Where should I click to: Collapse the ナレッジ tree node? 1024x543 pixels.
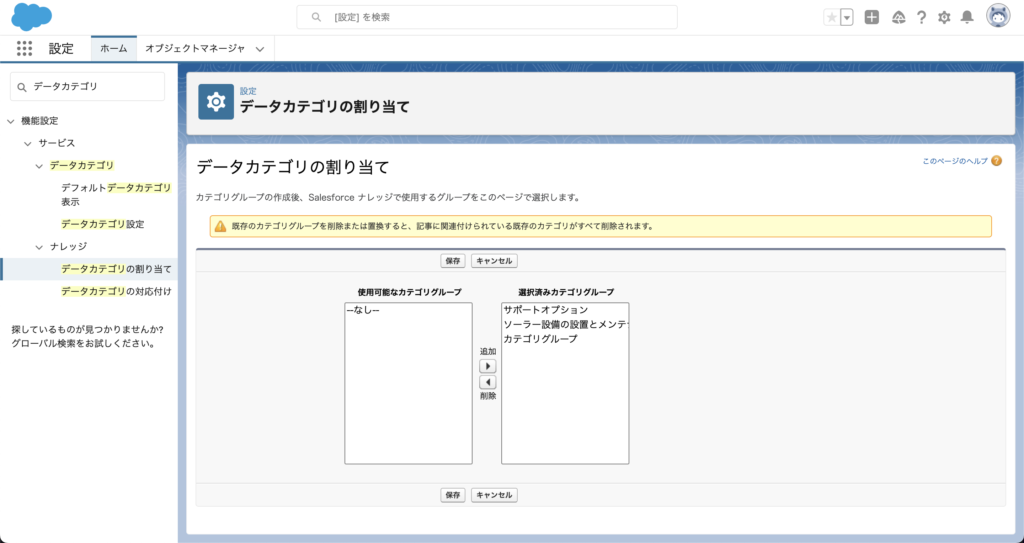[x=39, y=246]
